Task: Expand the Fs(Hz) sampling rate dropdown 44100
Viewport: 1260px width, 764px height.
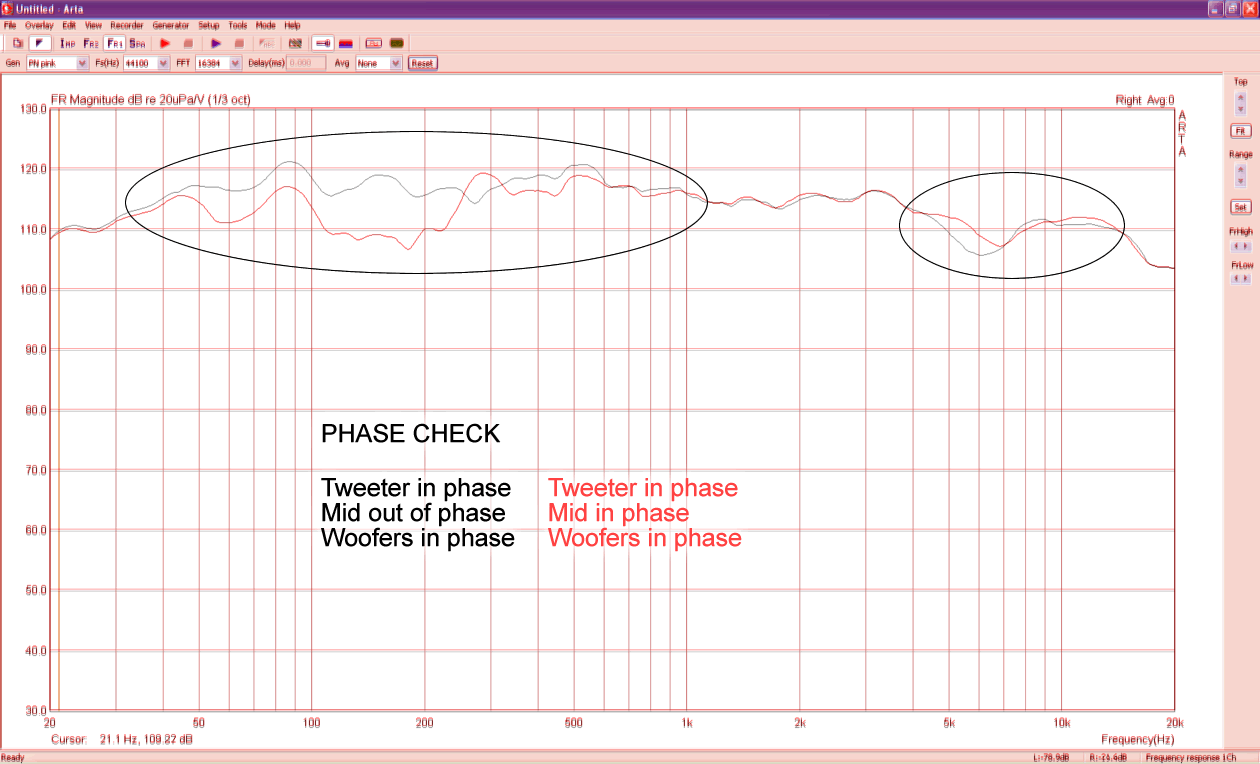Action: tap(164, 63)
